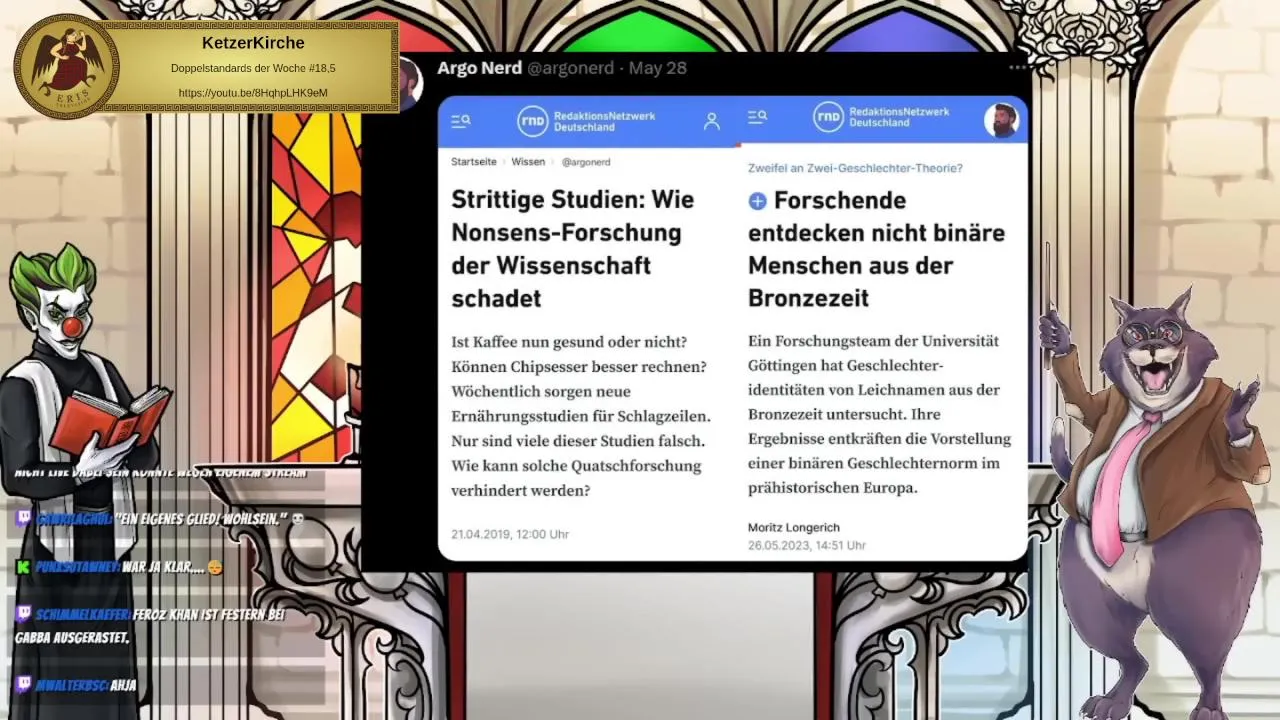
Task: Open the menu-search icon in the left RND header
Action: [x=460, y=121]
